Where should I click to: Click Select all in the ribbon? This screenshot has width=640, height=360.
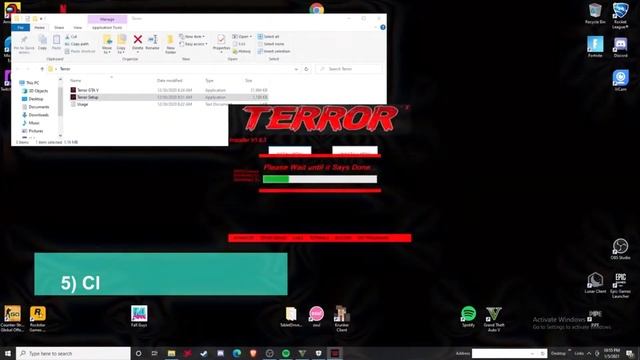pos(269,37)
